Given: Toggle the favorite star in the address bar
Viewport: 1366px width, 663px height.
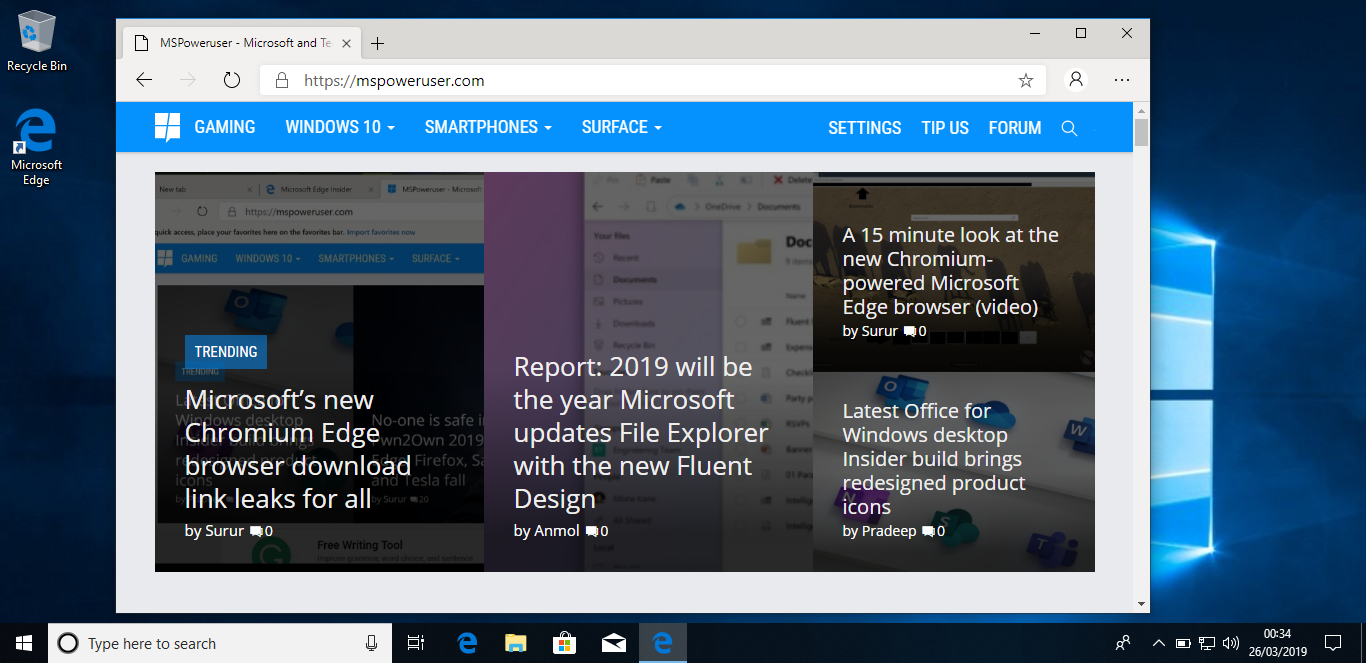Looking at the screenshot, I should 1025,79.
